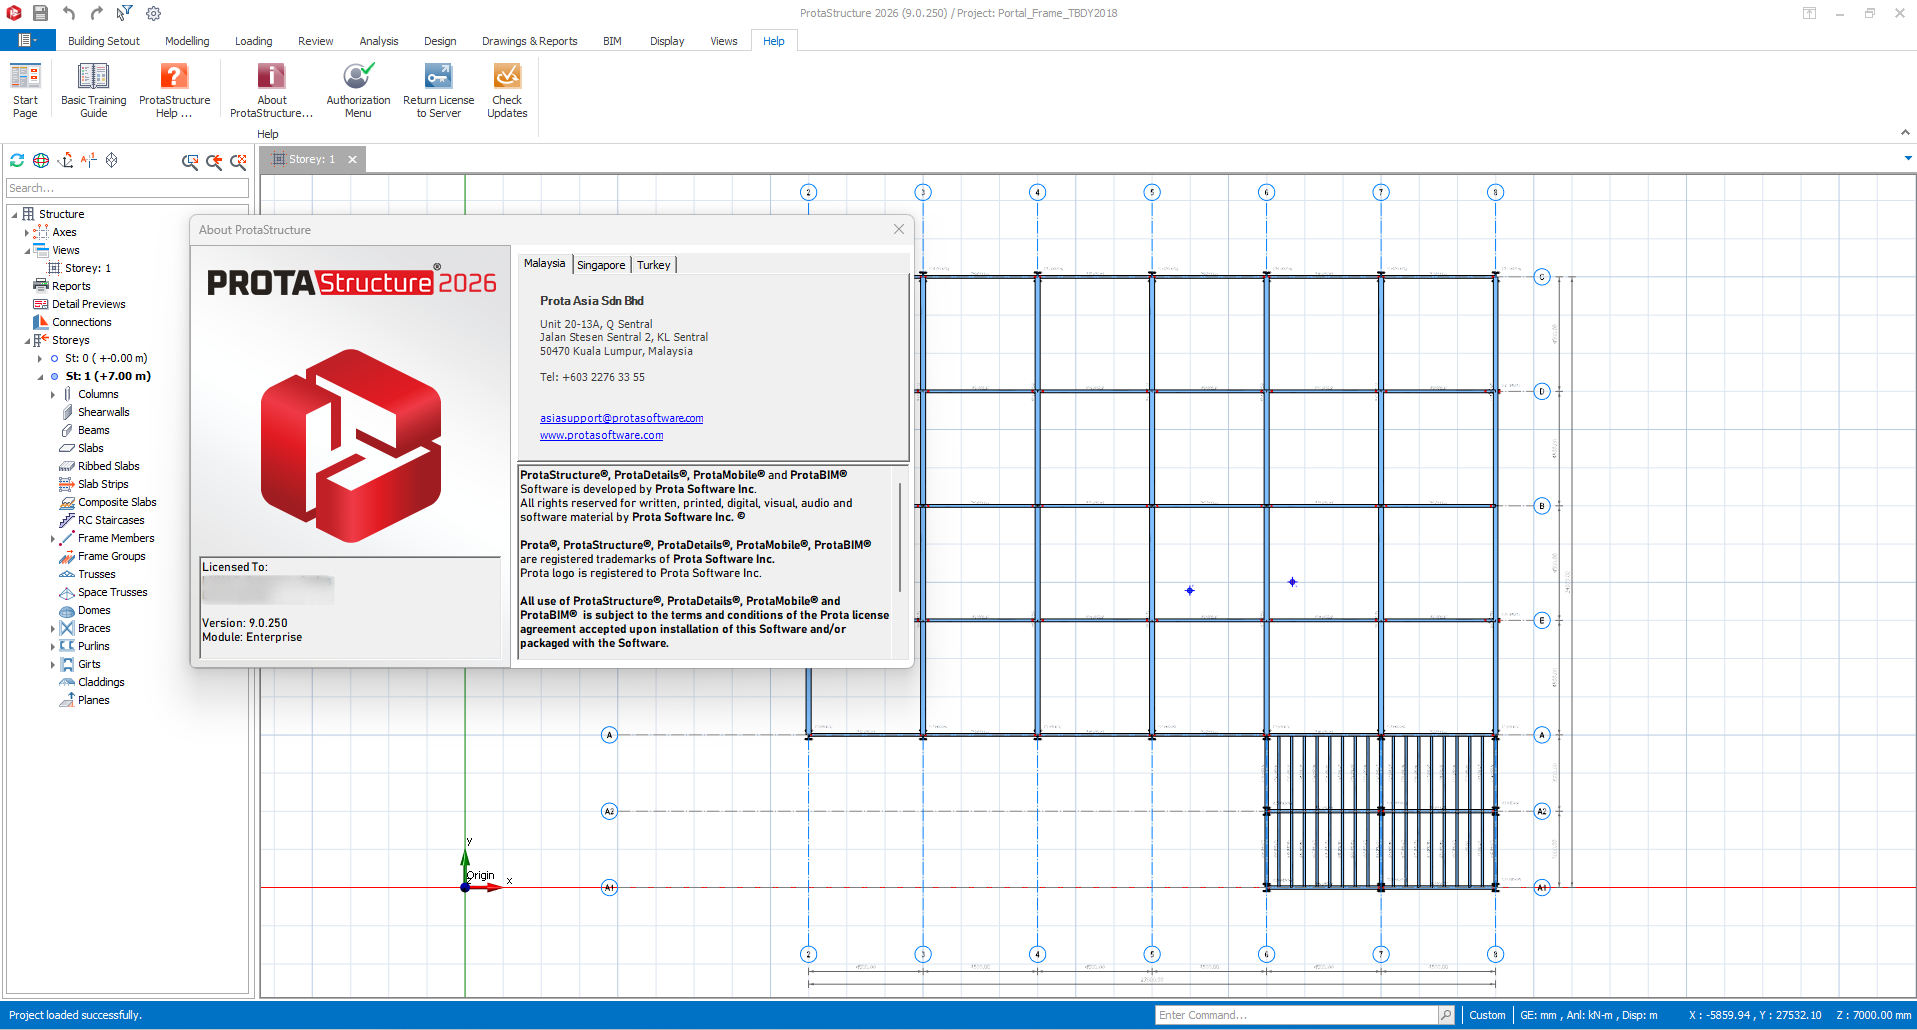Click the coordinate axes icon in tree toolbar
This screenshot has width=1917, height=1030.
click(x=65, y=160)
